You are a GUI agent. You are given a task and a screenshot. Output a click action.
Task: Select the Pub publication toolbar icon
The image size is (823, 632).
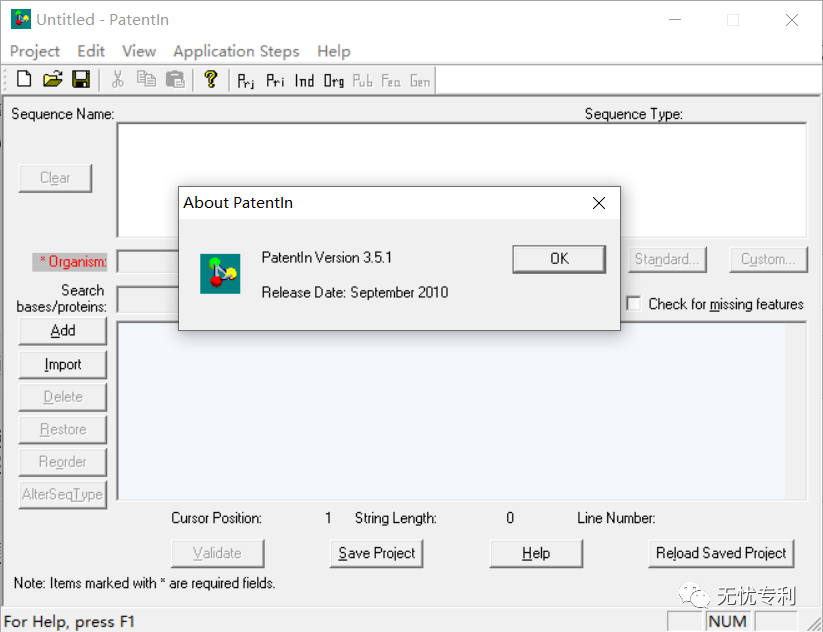pyautogui.click(x=363, y=81)
